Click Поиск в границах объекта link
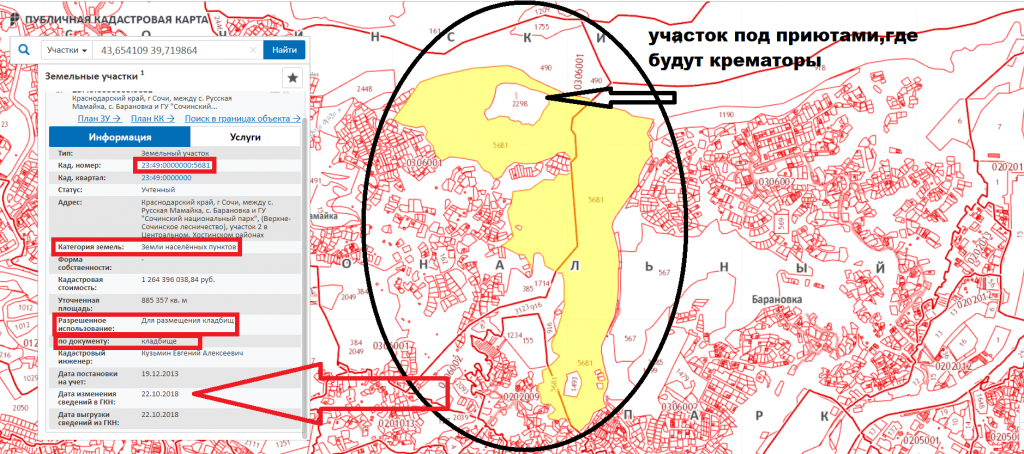The image size is (1024, 454). tap(238, 118)
